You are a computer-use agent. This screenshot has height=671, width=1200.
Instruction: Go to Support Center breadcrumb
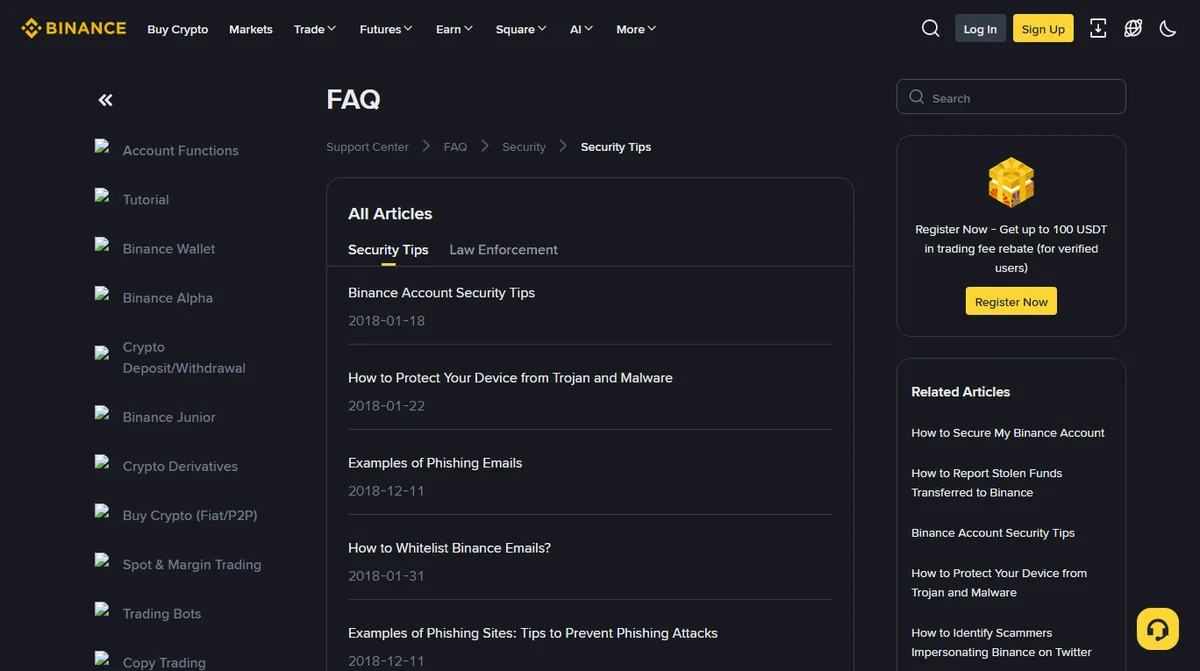click(x=367, y=147)
